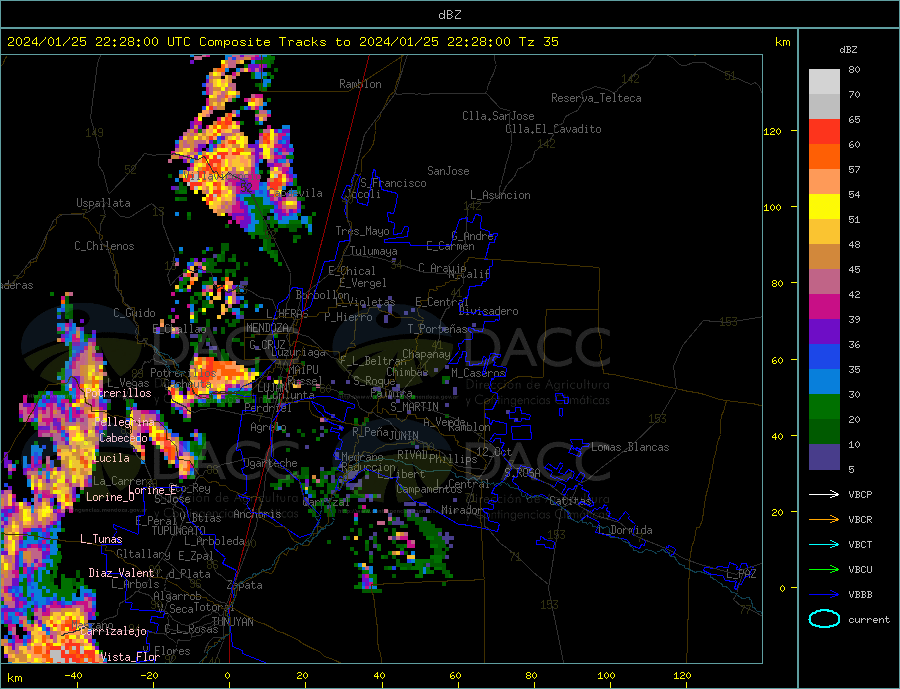Click the cyan 'current' ellipse symbol
900x689 pixels.
tap(824, 619)
